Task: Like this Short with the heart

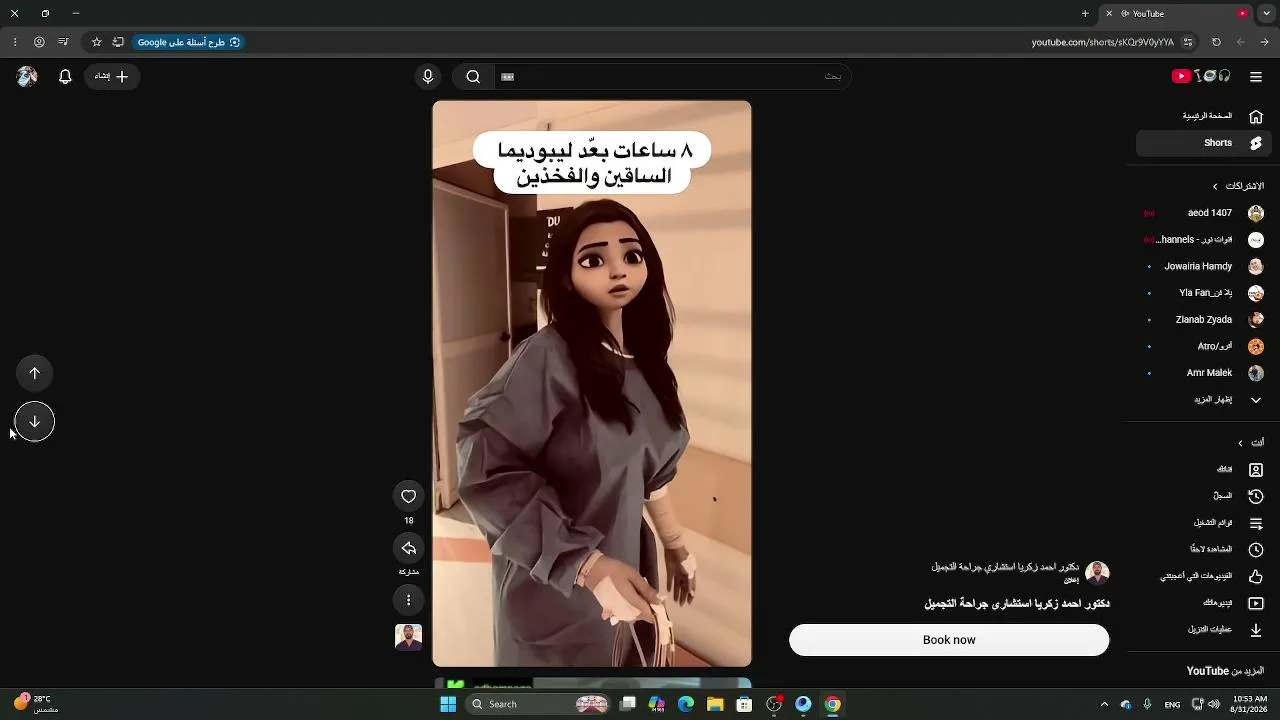Action: click(x=408, y=496)
